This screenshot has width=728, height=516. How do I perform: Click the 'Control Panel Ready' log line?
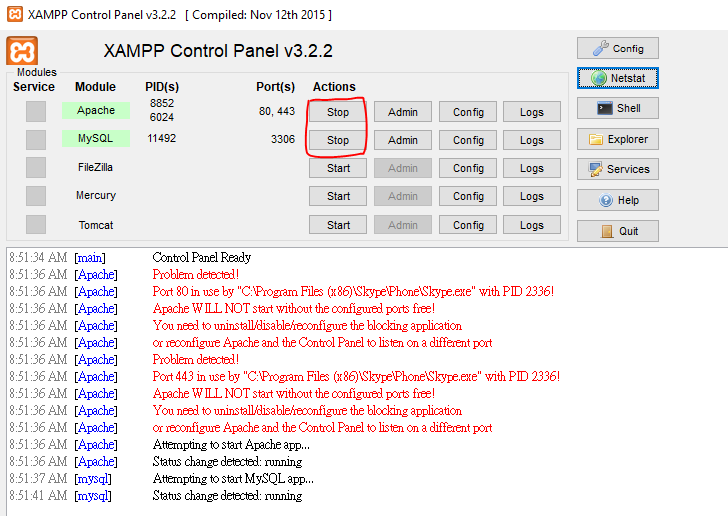202,257
